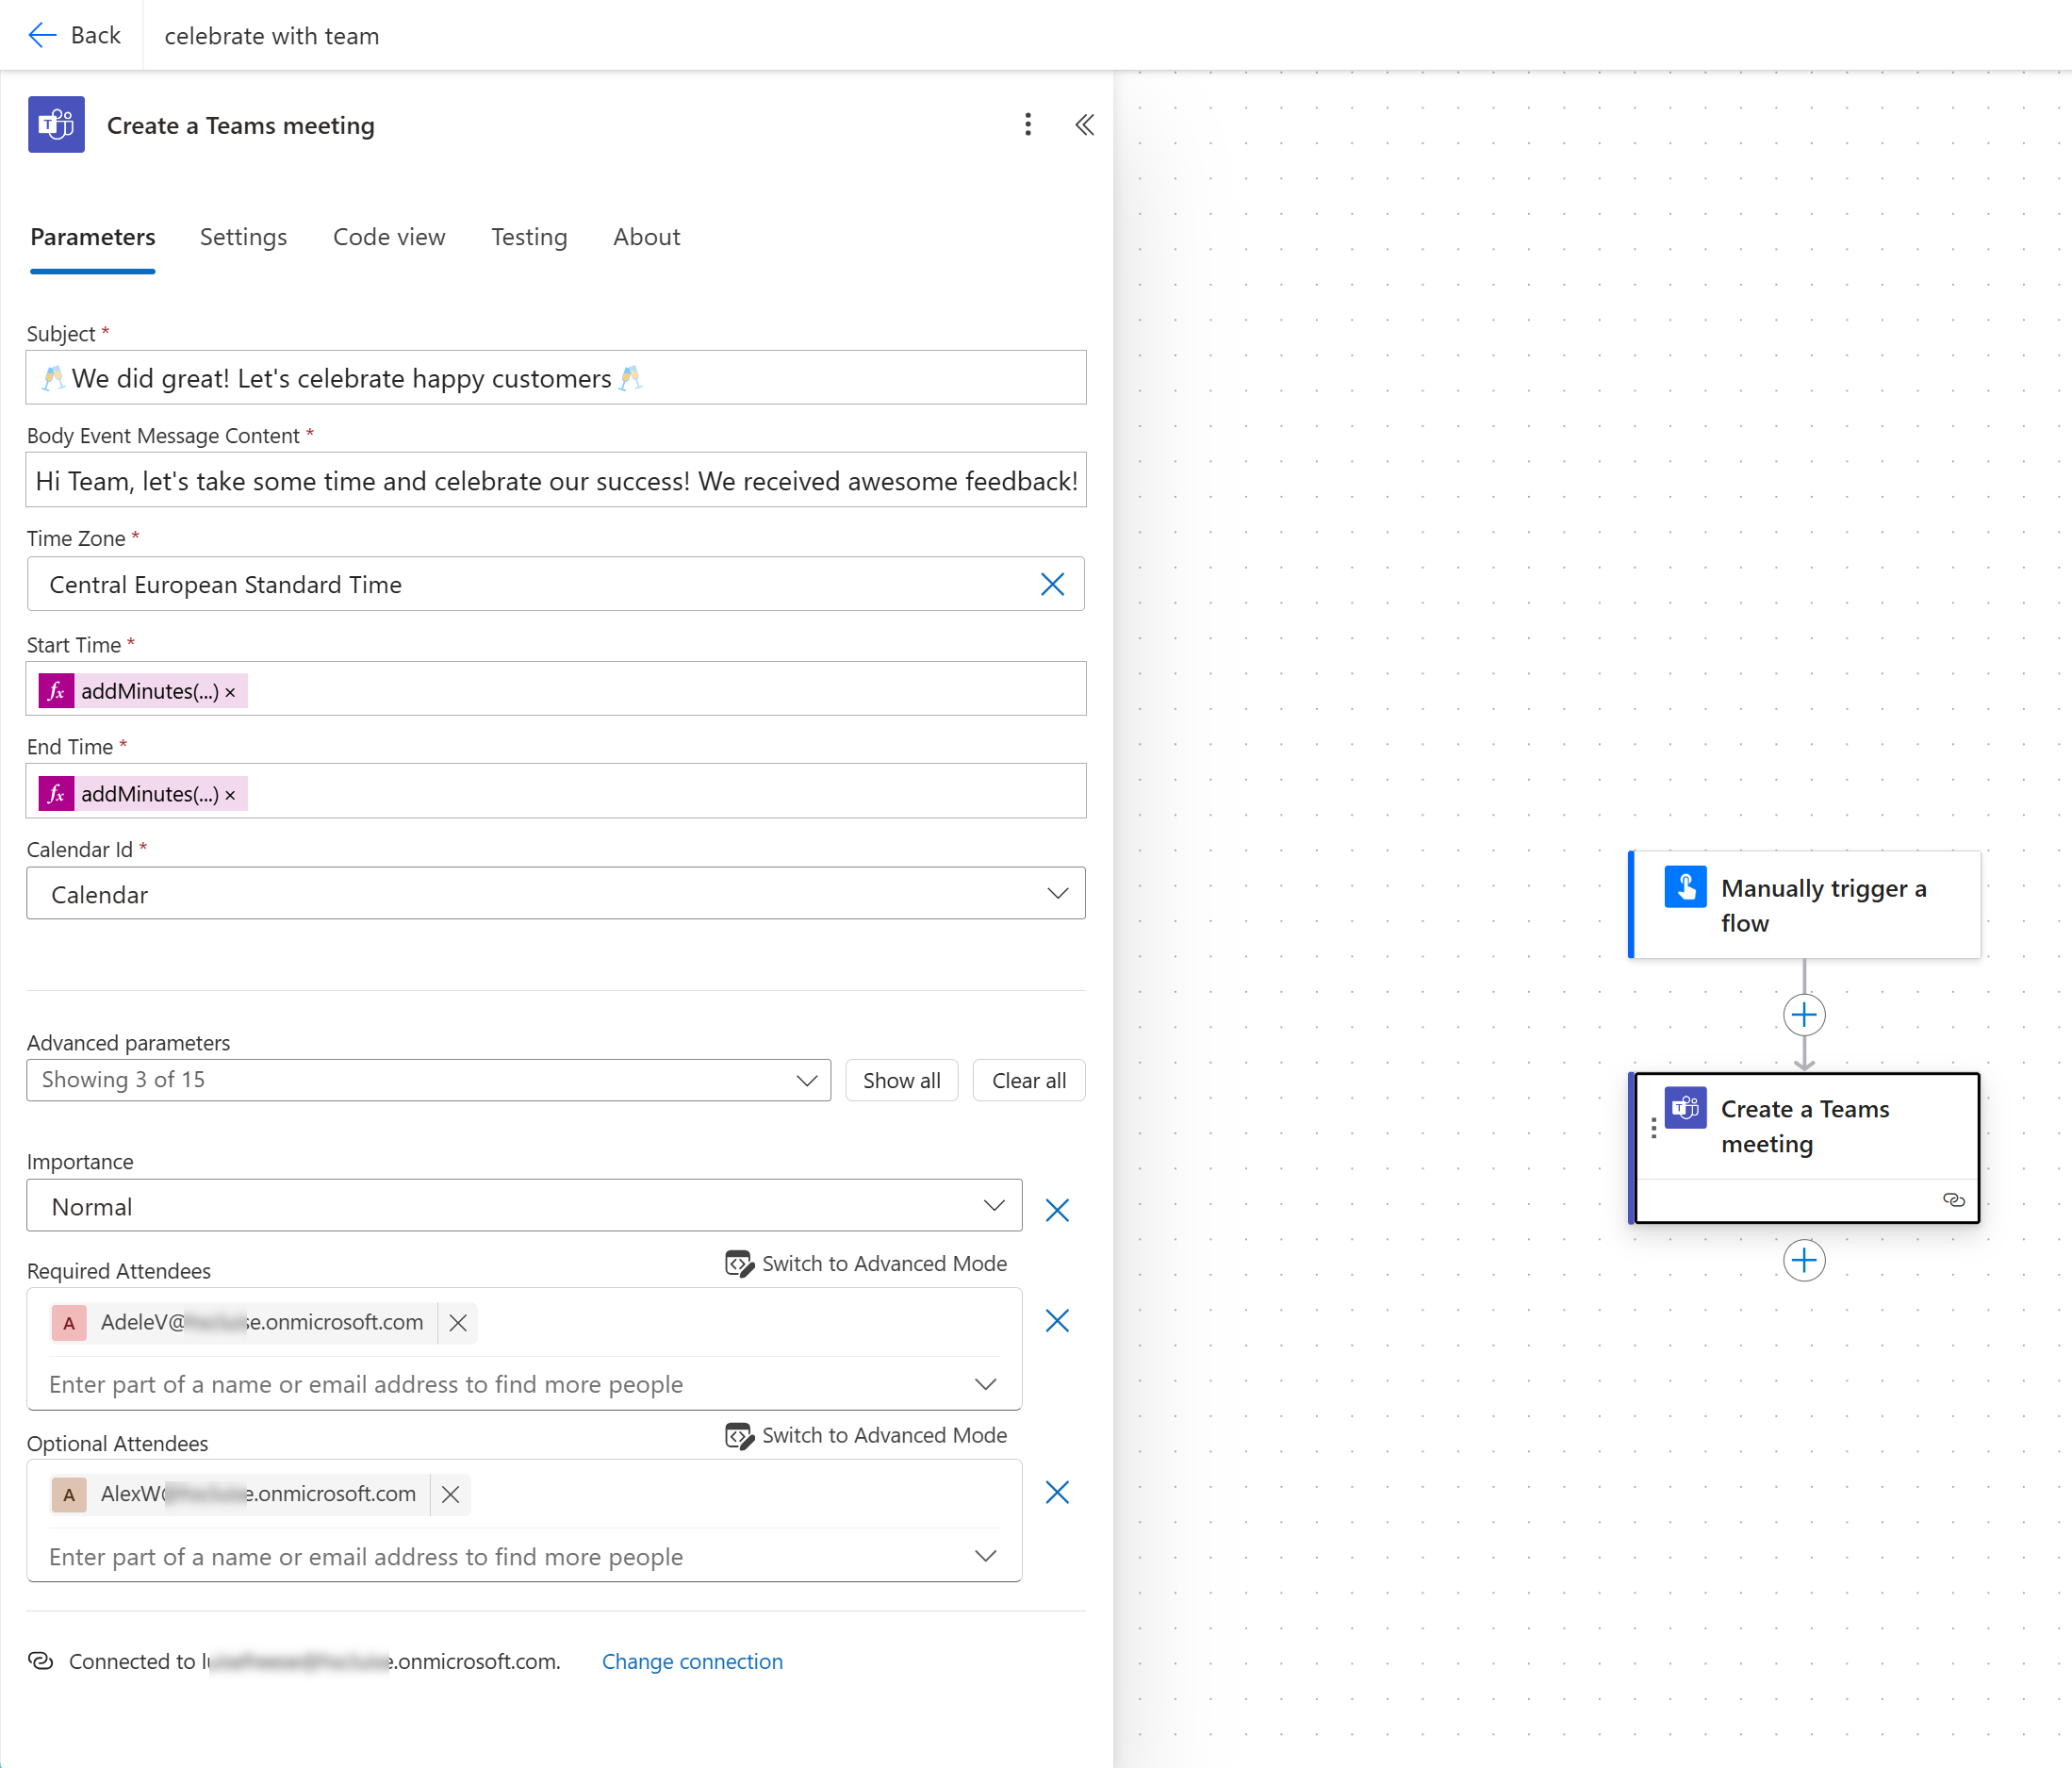Click the Start Time input field
2072x1768 pixels.
(x=556, y=689)
